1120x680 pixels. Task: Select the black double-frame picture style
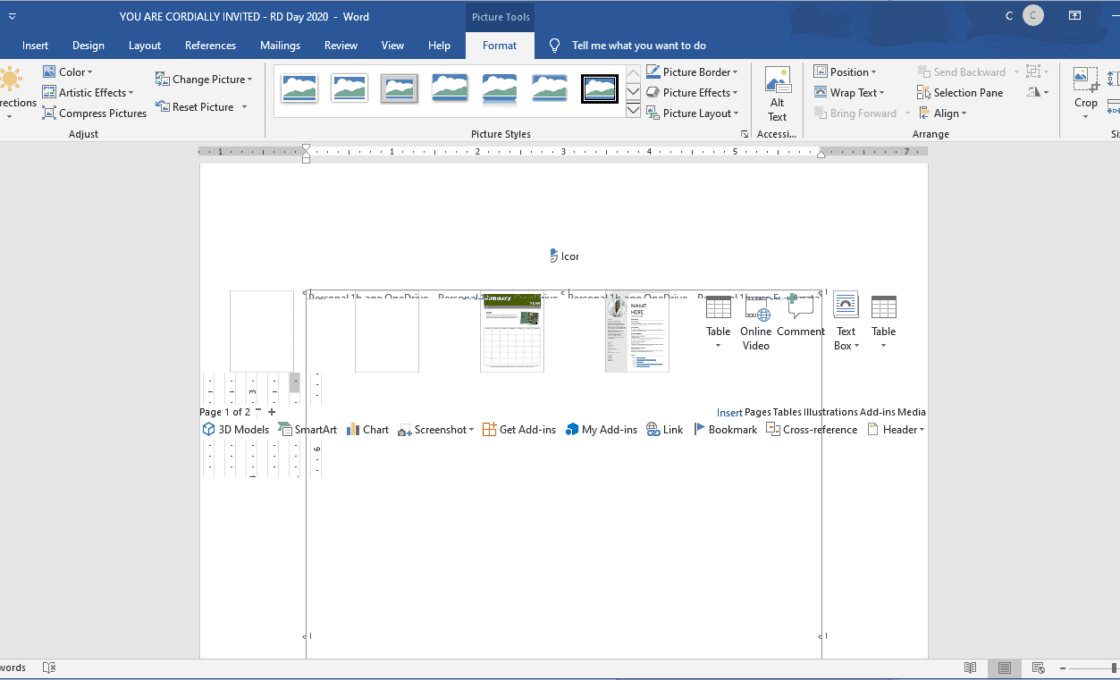coord(599,89)
